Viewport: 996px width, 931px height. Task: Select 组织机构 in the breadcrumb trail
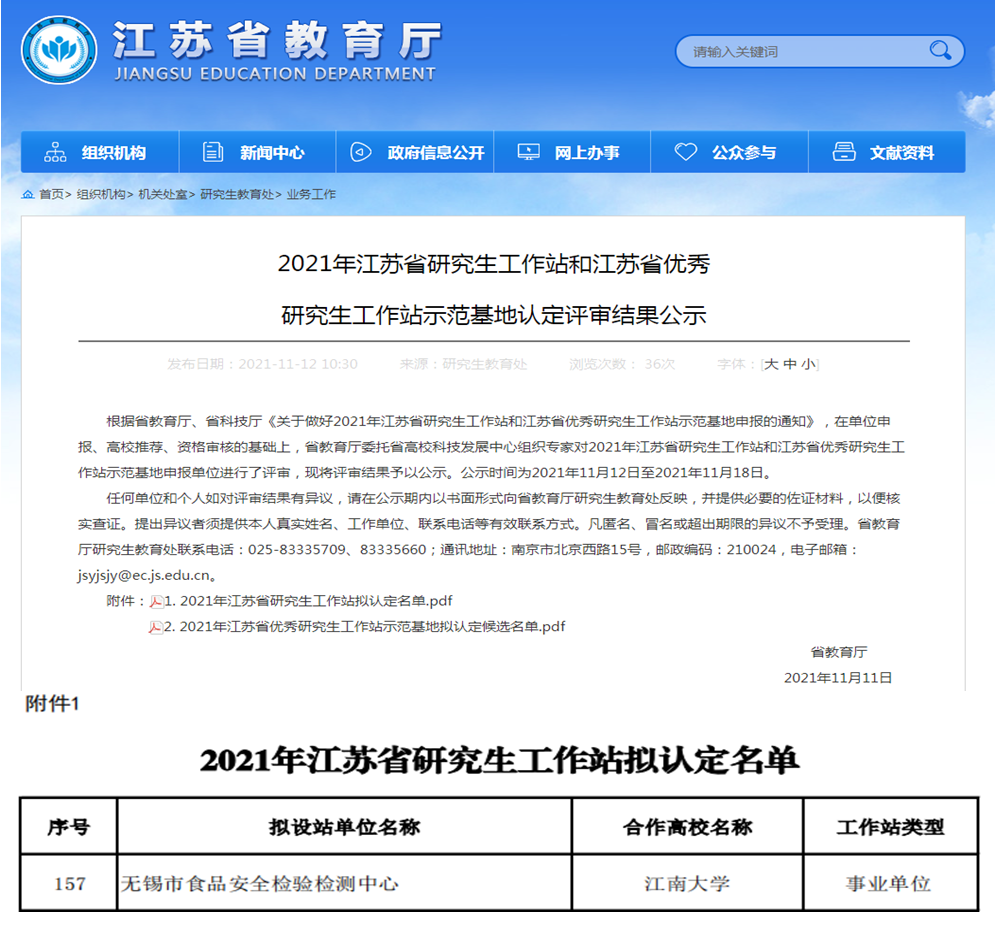[101, 194]
